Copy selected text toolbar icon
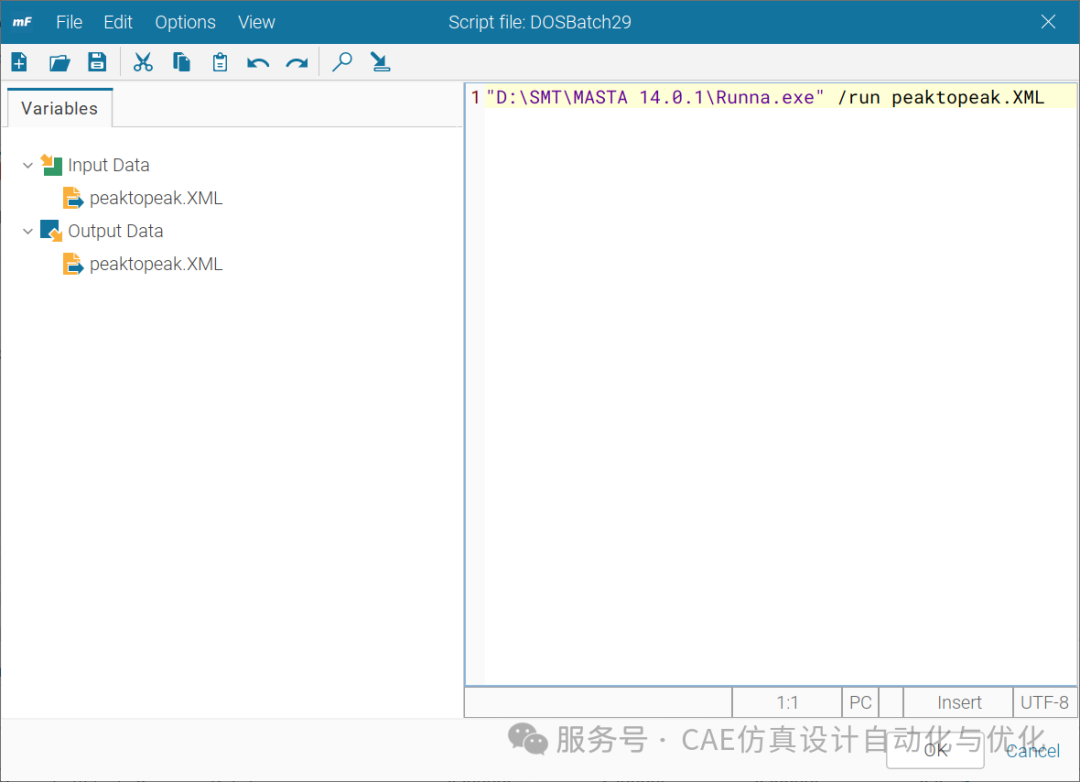 point(182,62)
